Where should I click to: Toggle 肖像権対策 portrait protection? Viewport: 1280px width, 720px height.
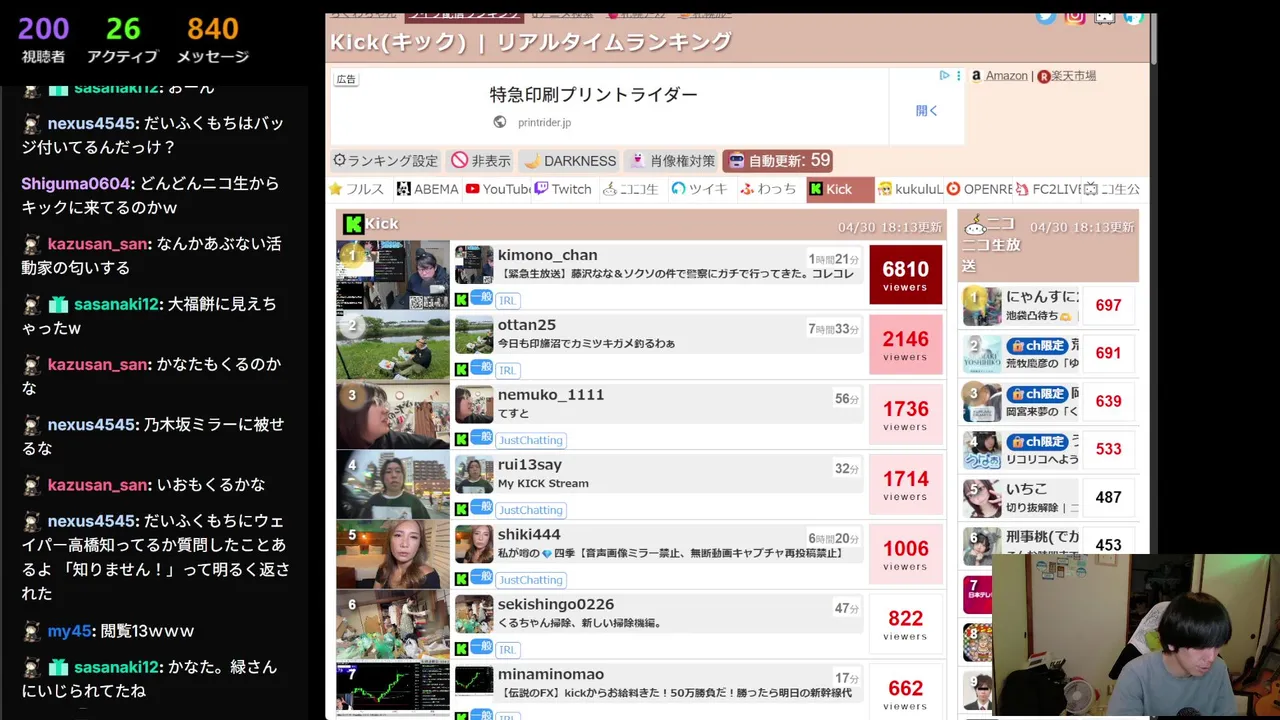pyautogui.click(x=671, y=160)
